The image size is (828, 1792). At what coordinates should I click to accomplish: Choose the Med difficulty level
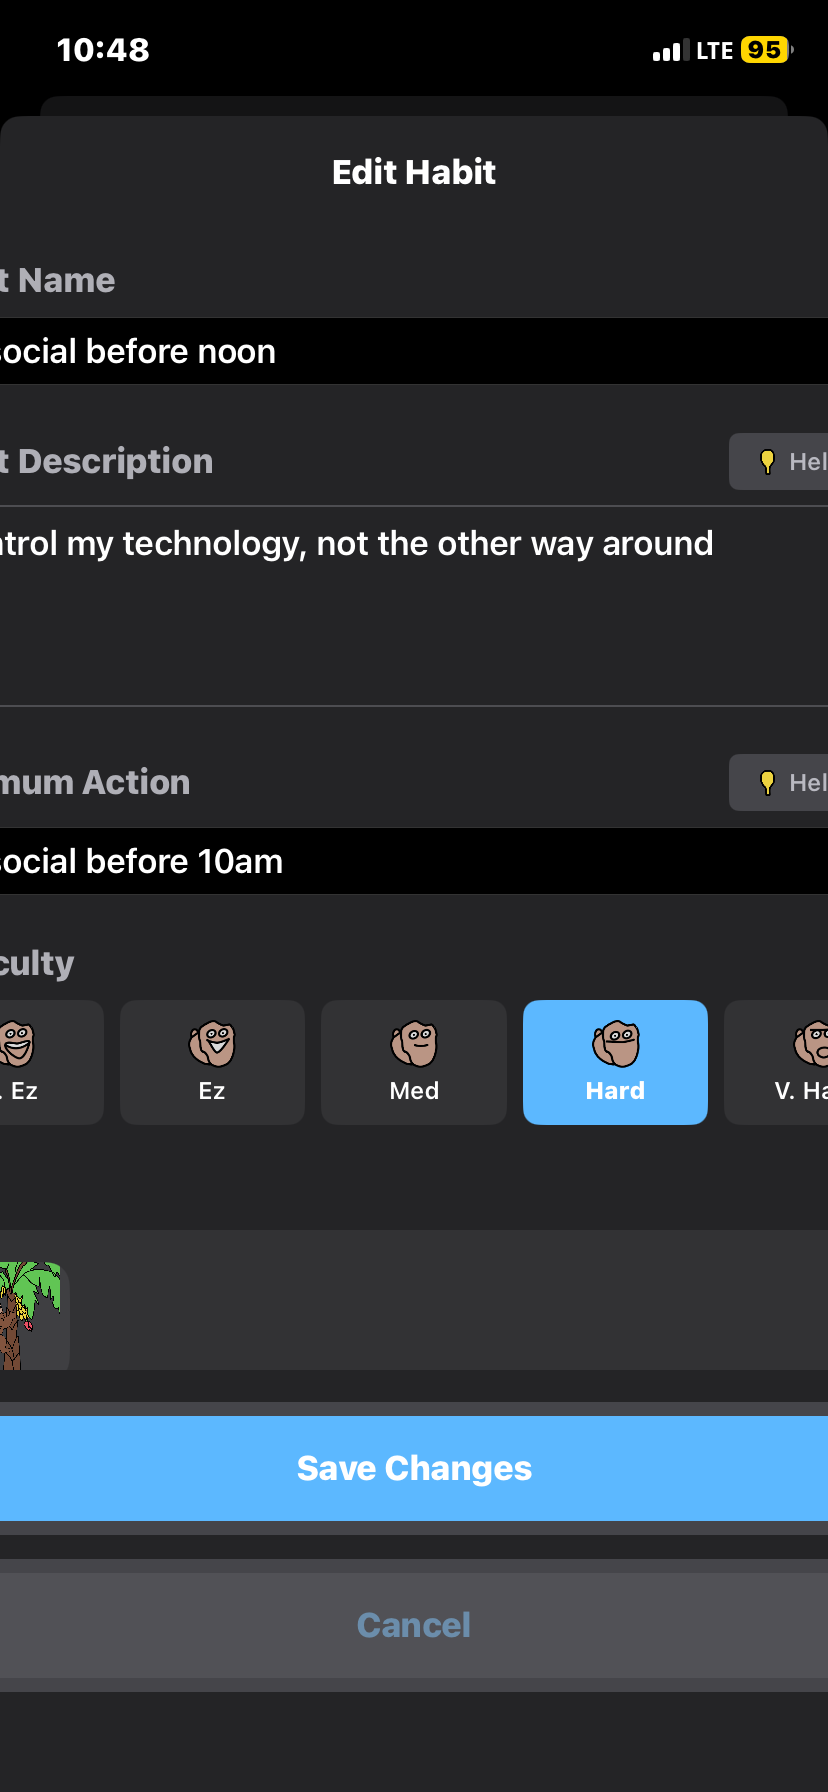pos(414,1062)
